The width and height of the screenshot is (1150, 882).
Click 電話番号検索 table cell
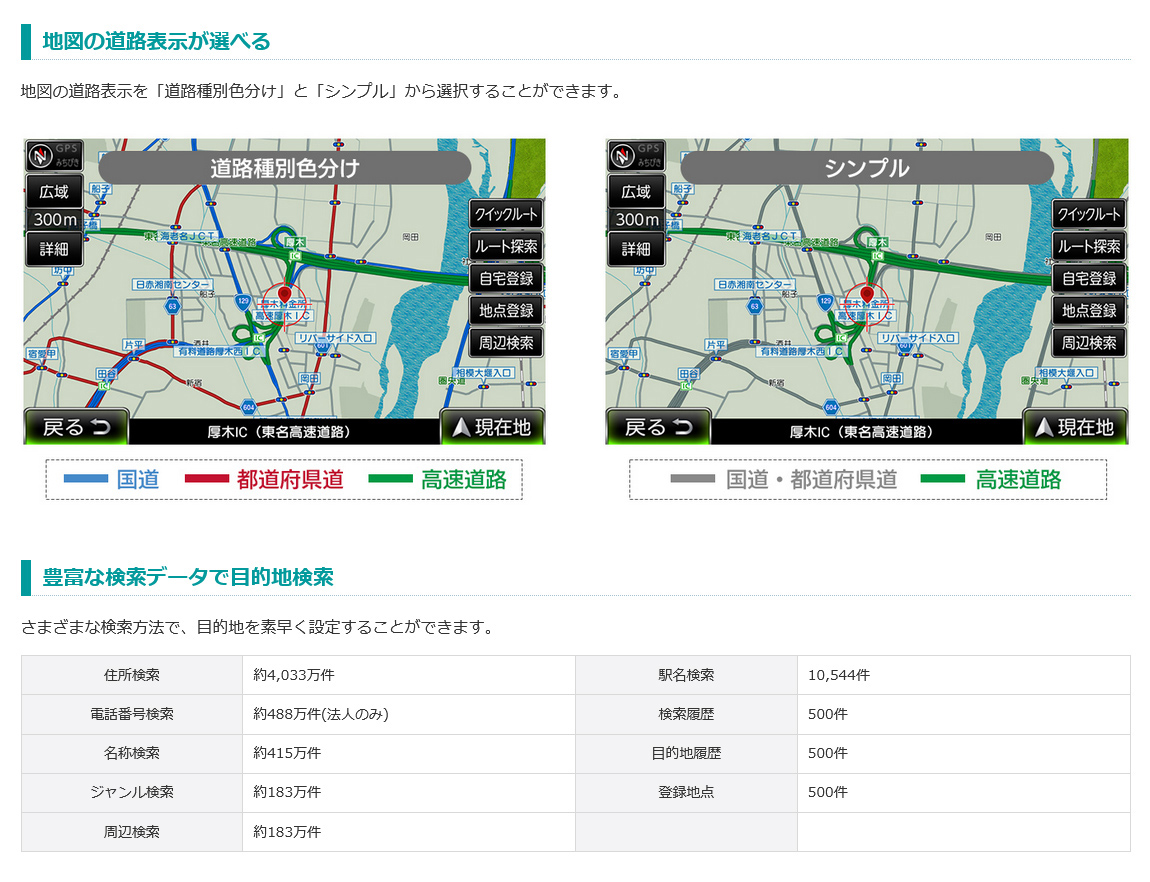[132, 714]
